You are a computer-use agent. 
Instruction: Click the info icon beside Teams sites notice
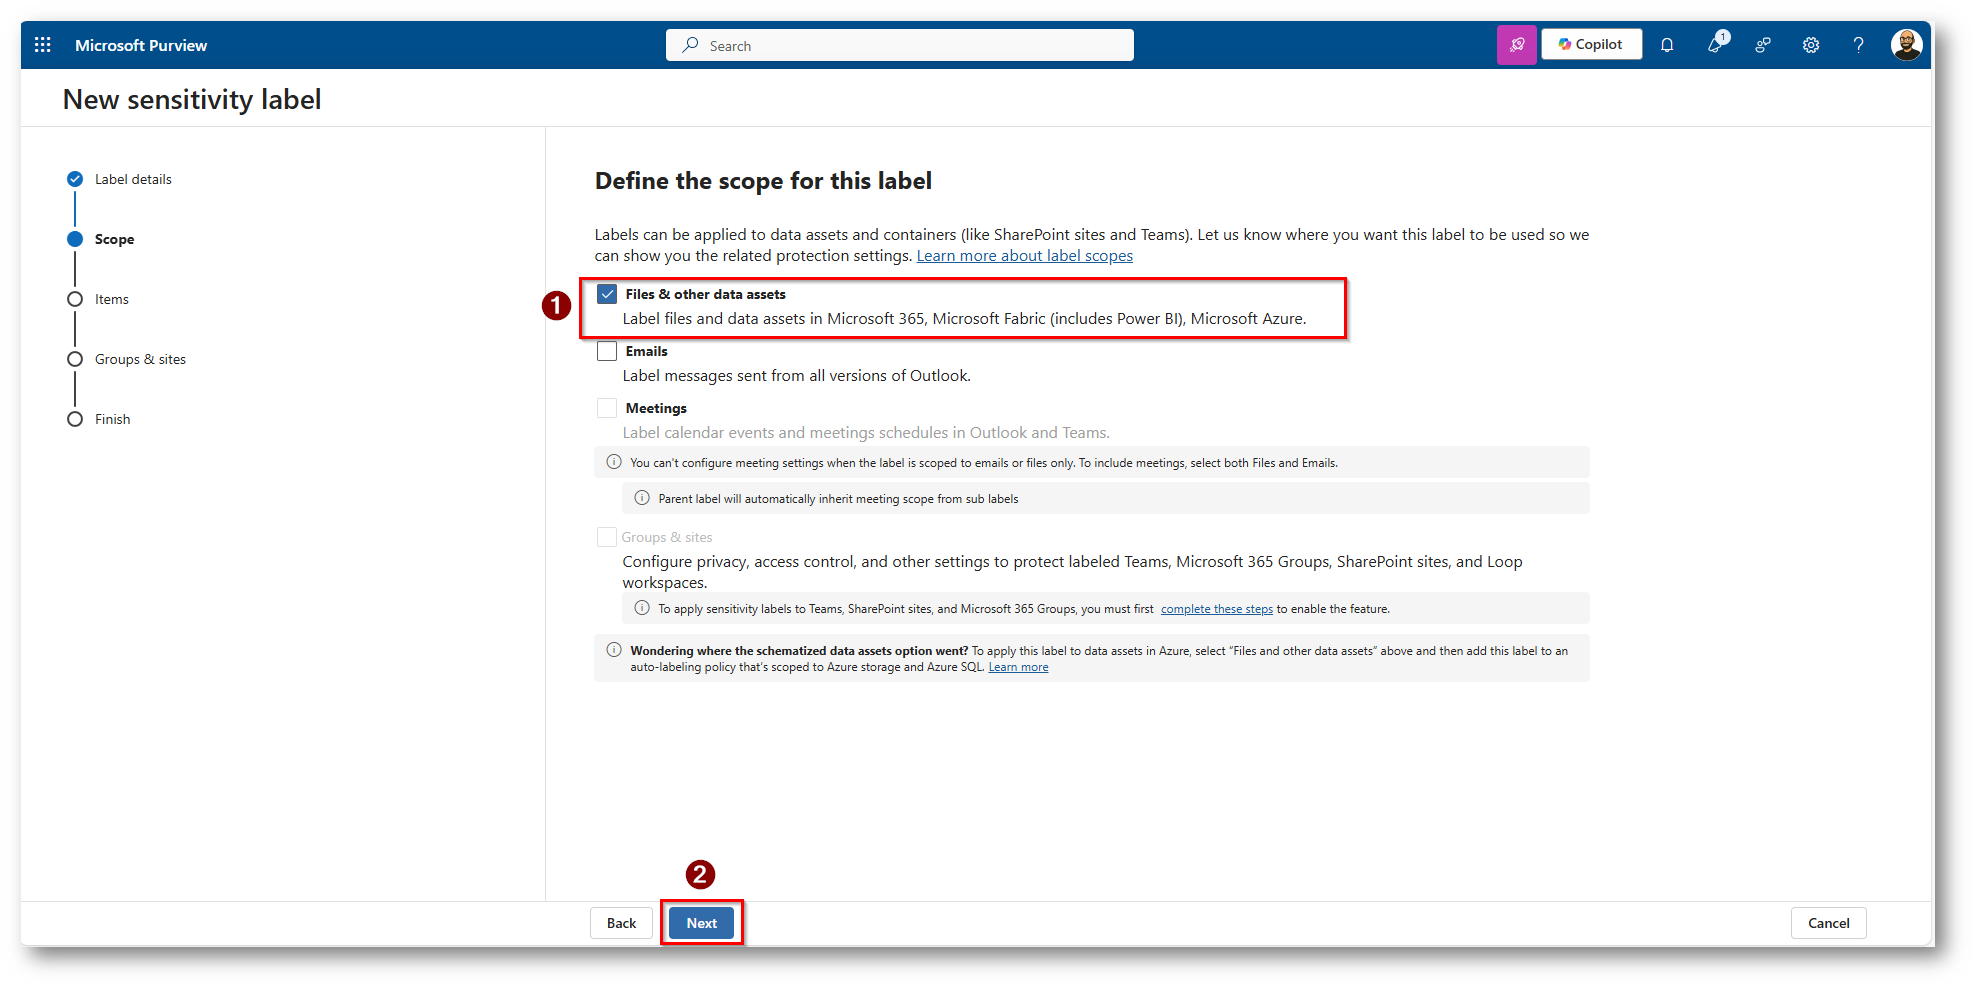(642, 608)
